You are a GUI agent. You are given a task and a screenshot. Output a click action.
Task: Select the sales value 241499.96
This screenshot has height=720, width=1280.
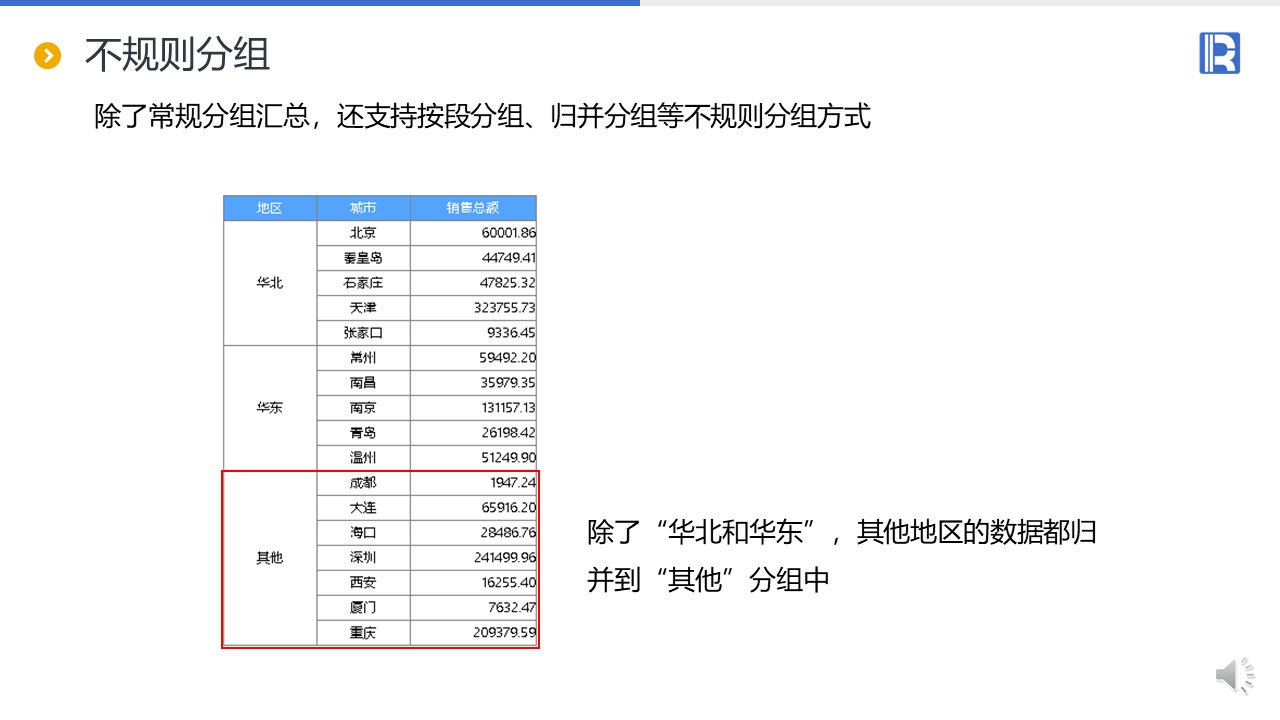point(504,558)
